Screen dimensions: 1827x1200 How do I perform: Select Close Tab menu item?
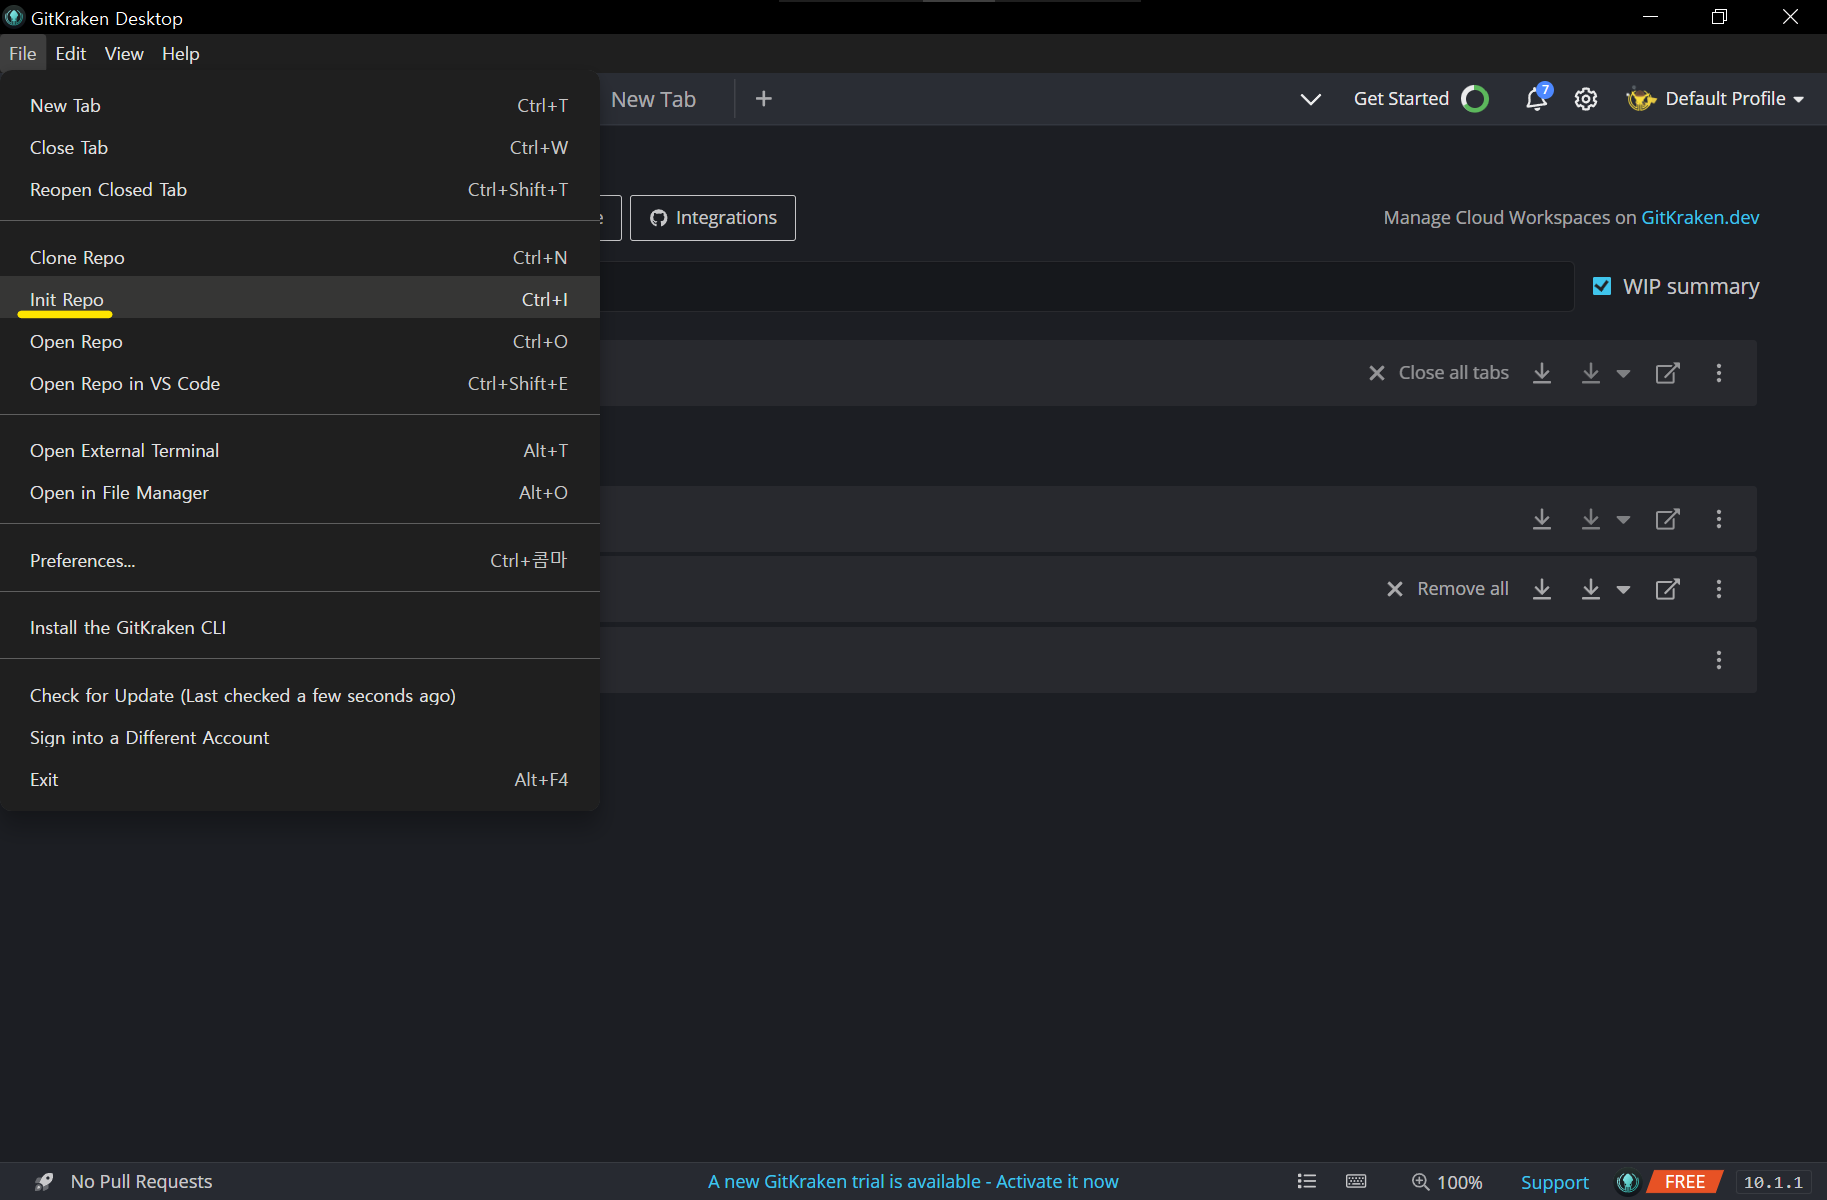pyautogui.click(x=300, y=147)
